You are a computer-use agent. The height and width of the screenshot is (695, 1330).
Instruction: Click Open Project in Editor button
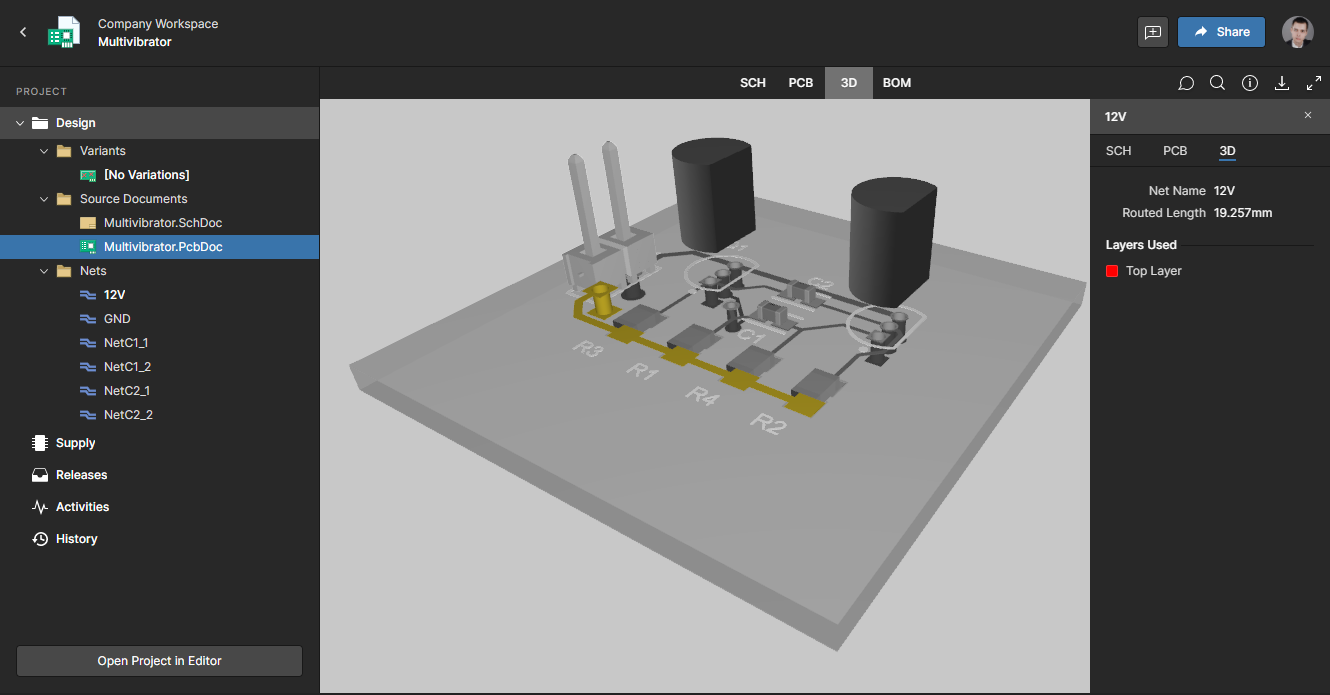[x=159, y=661]
